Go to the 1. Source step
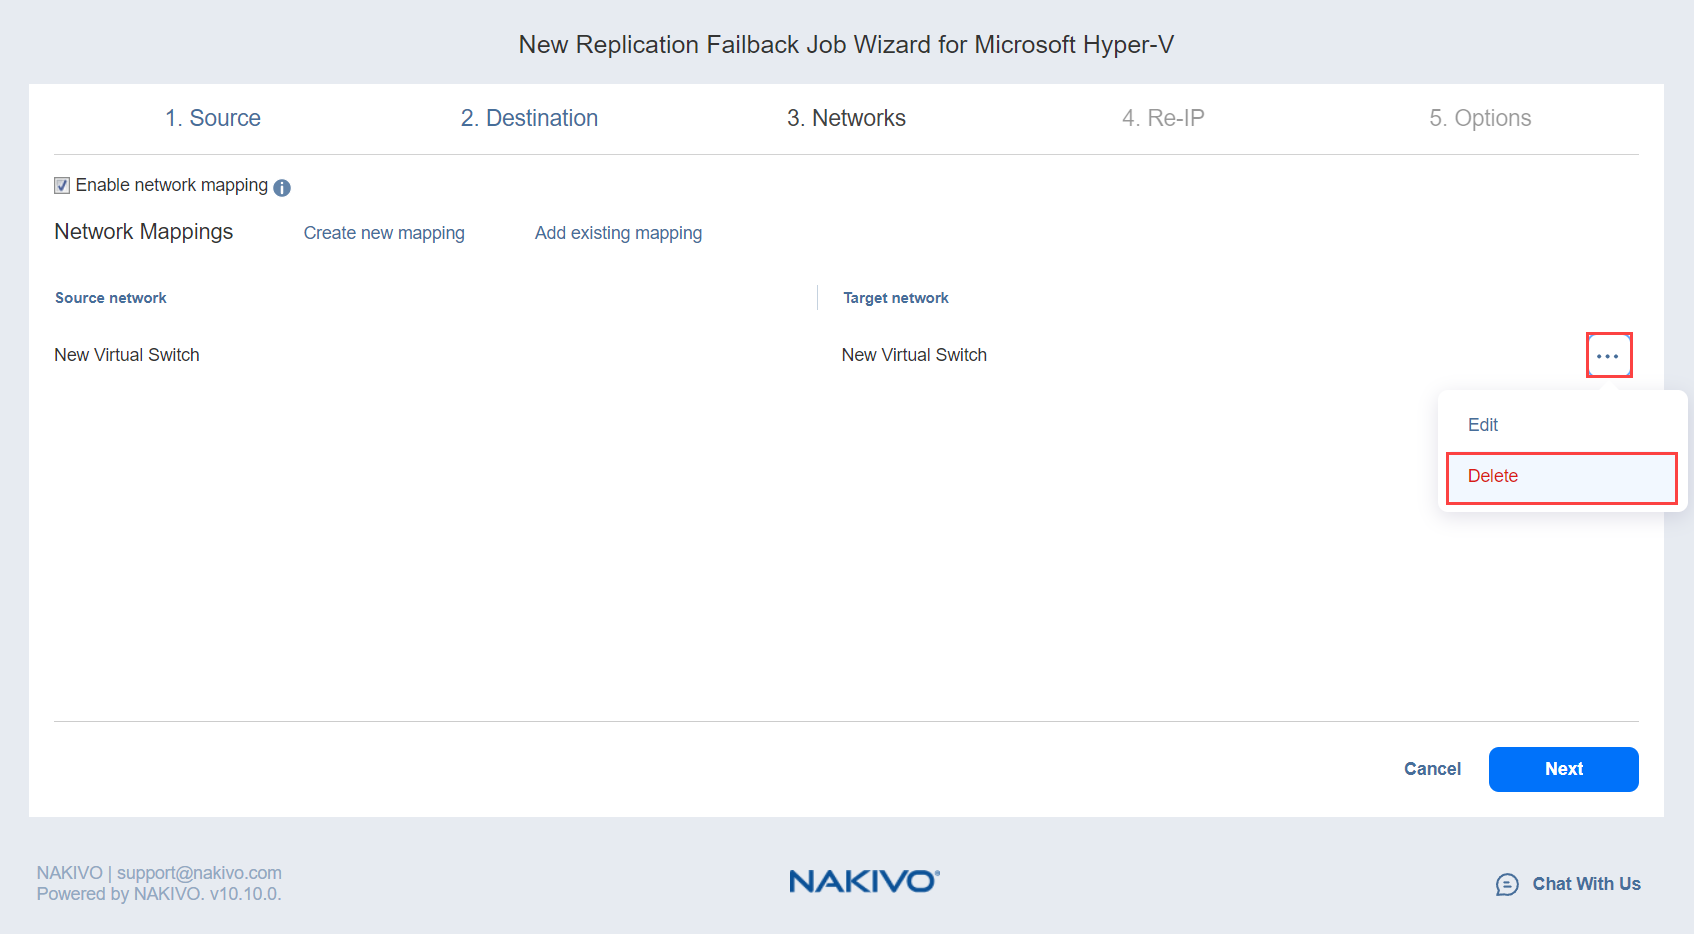The width and height of the screenshot is (1694, 934). pyautogui.click(x=213, y=118)
